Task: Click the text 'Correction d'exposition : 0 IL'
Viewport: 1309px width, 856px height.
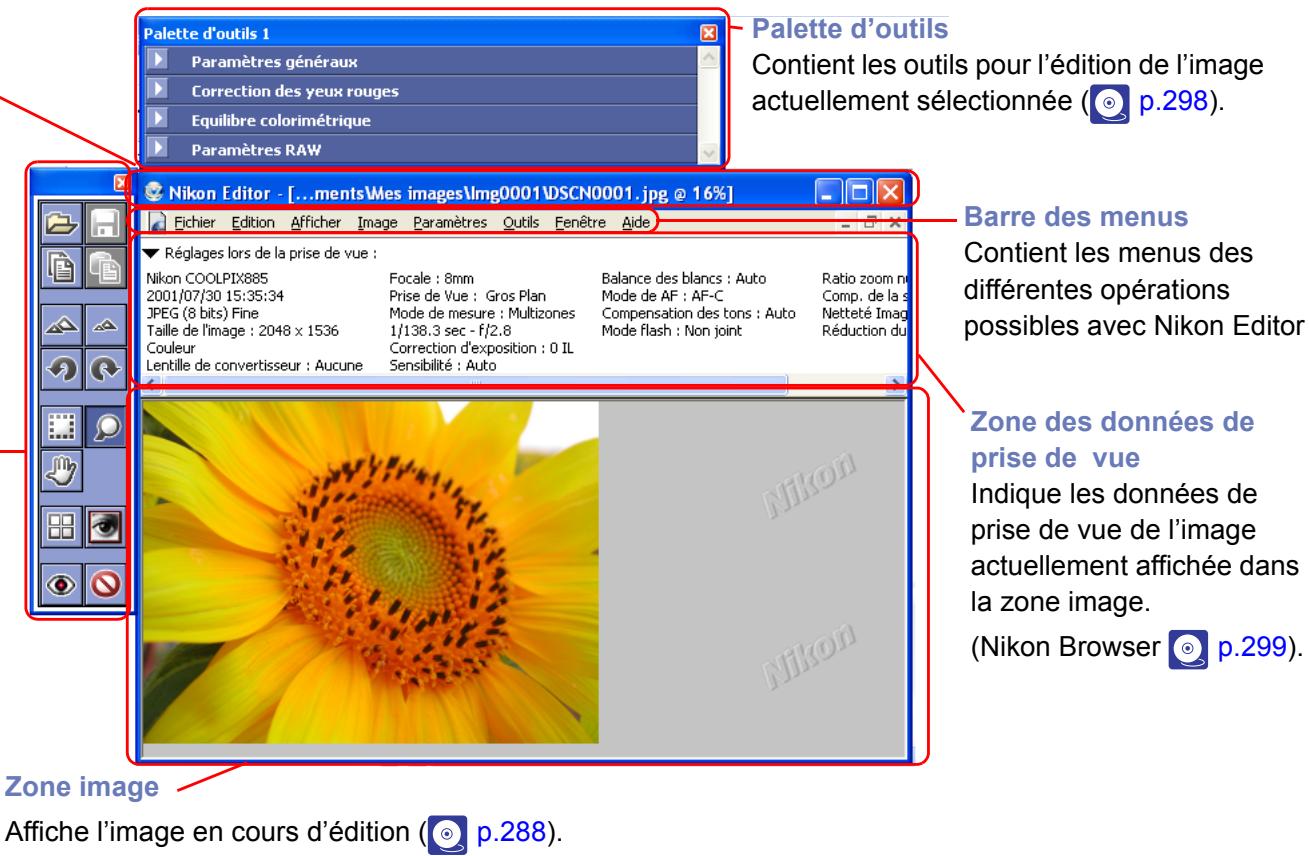Action: (x=483, y=350)
